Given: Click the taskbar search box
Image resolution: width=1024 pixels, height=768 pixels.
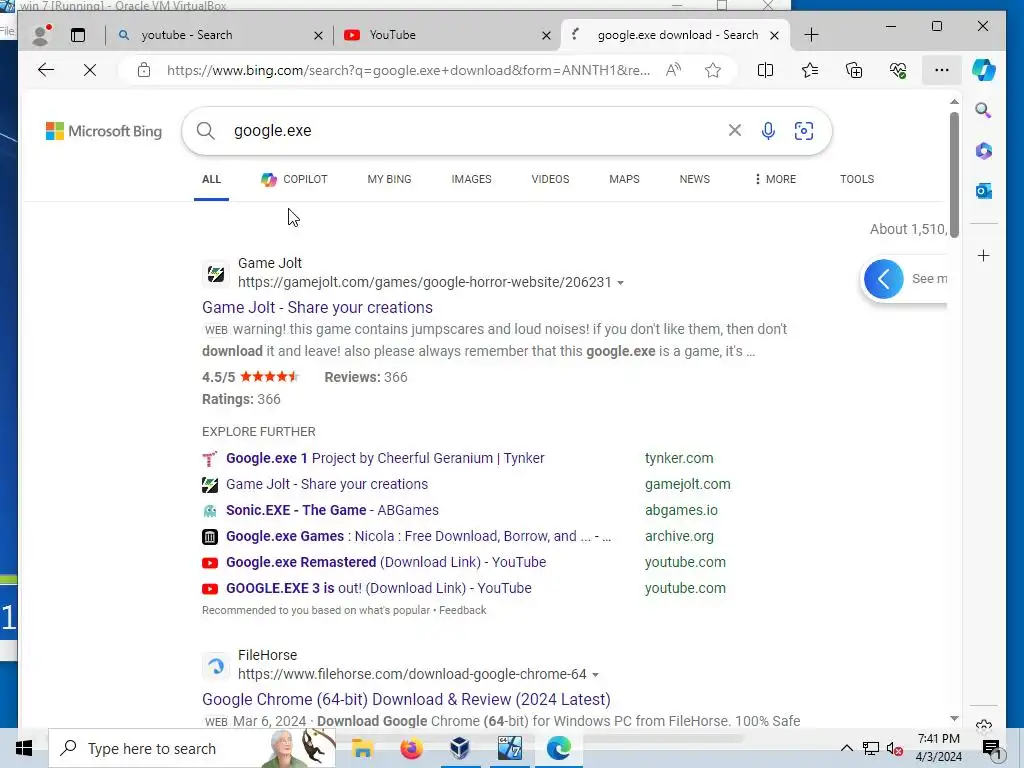Looking at the screenshot, I should coord(192,748).
